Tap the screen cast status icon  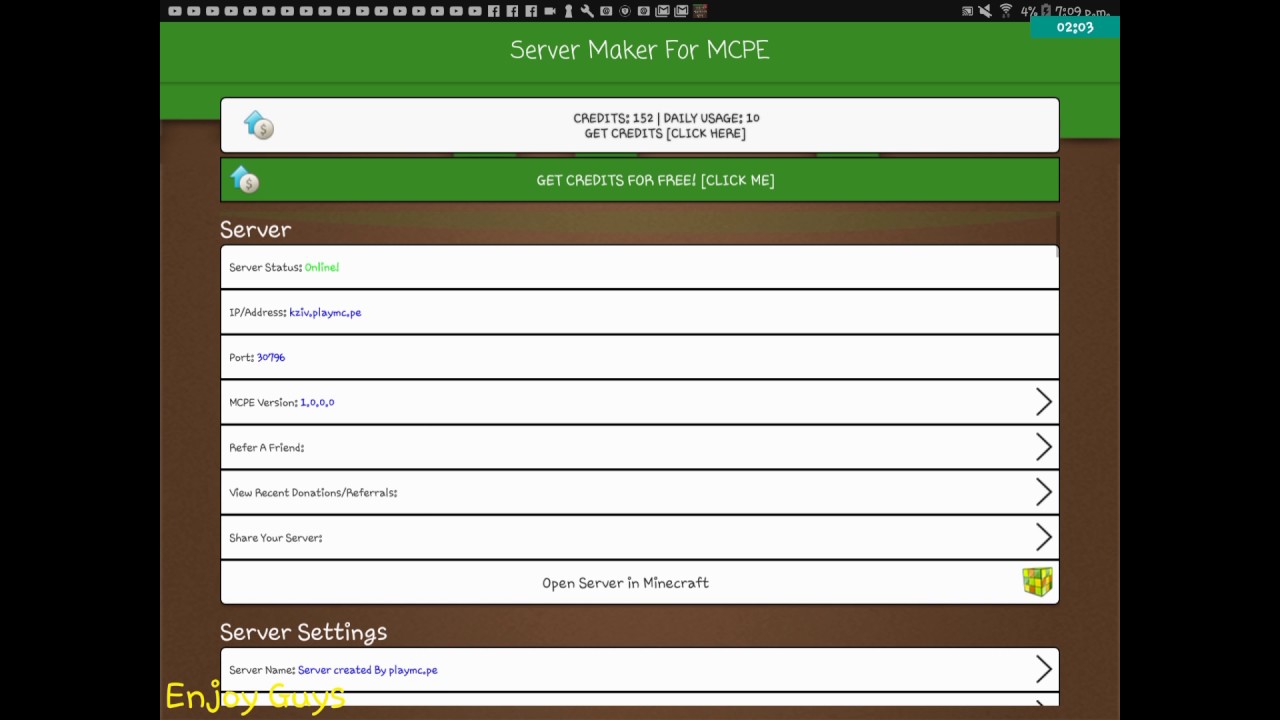pos(967,11)
